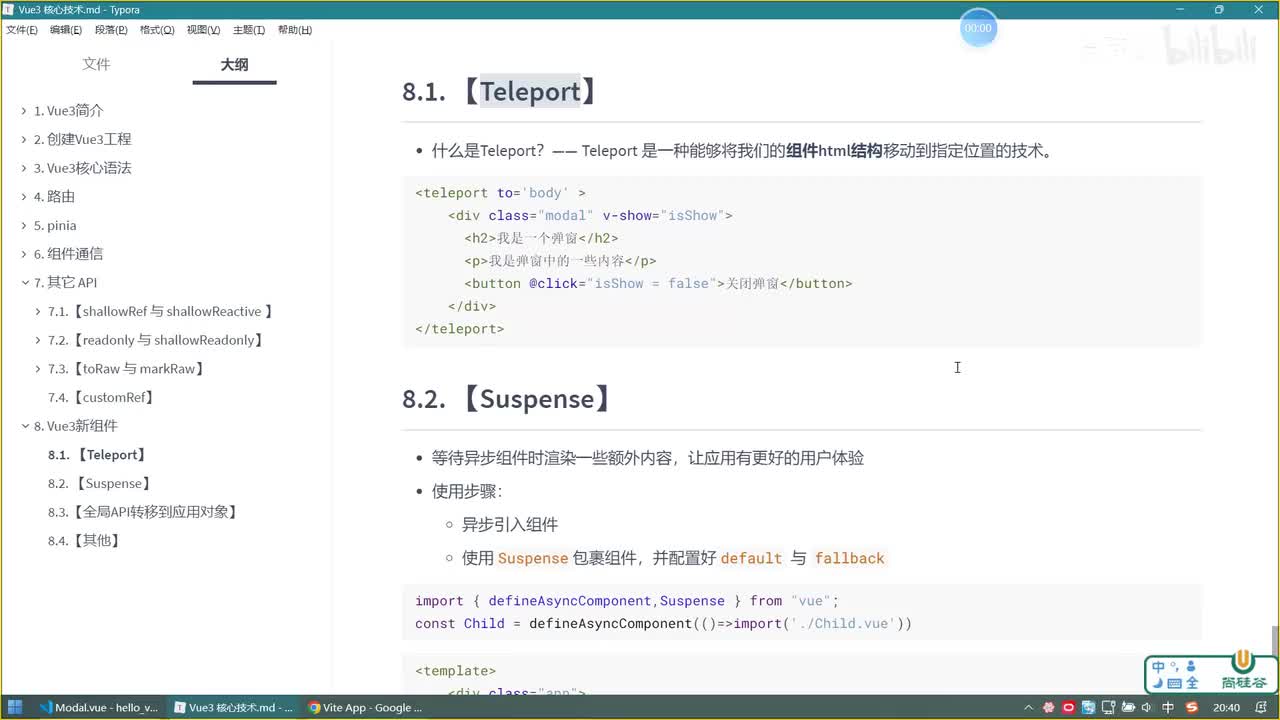Go to outline entry 8.4.【其他】
The width and height of the screenshot is (1280, 720).
(x=86, y=540)
